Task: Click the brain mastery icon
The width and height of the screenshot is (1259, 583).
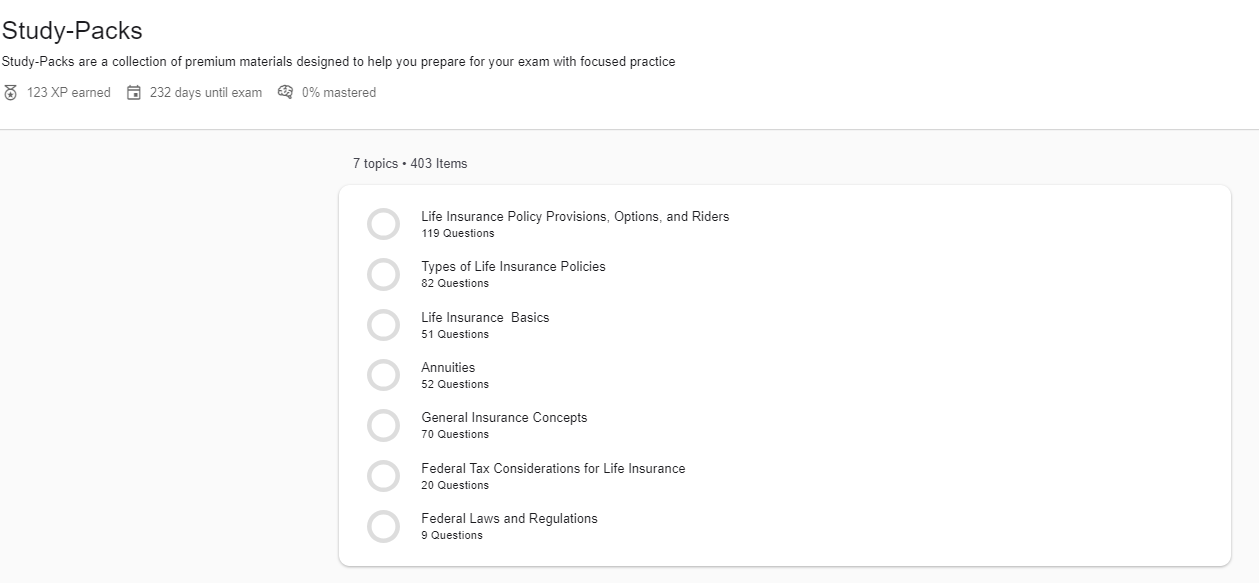Action: [286, 92]
